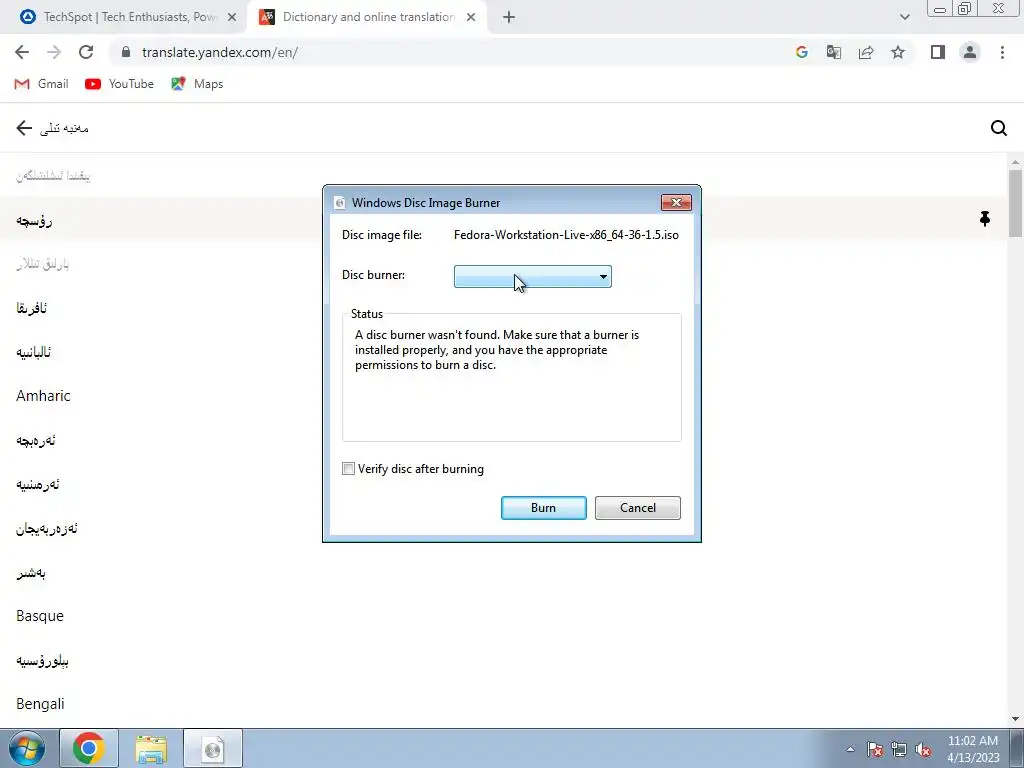Reload the Yandex Translate page
1024x768 pixels.
point(86,52)
